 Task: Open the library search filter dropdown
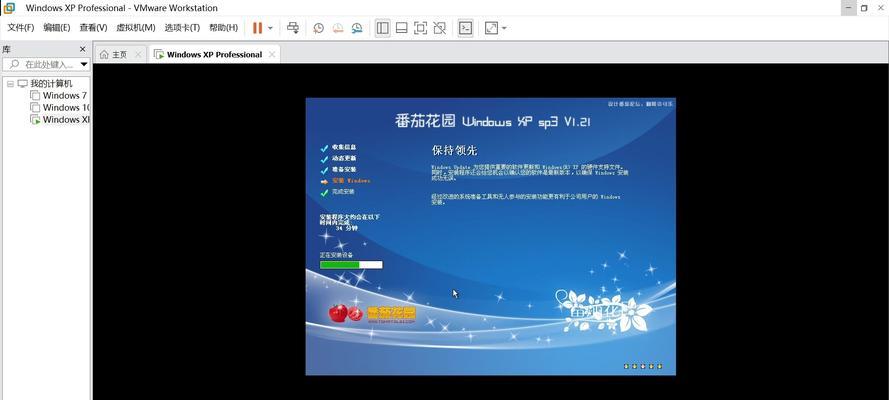point(84,65)
